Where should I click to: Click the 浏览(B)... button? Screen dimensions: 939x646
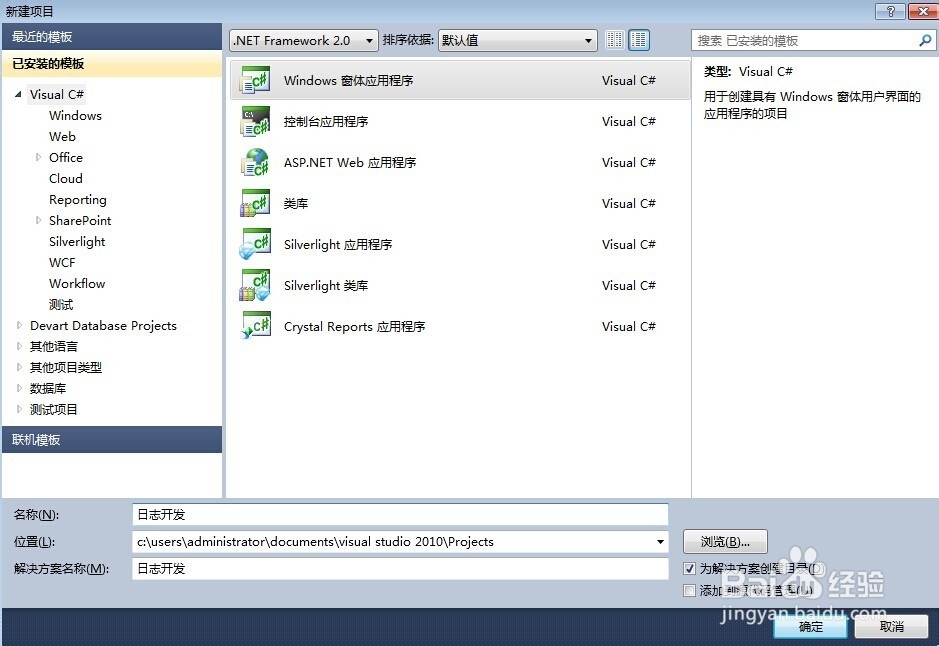[x=725, y=542]
